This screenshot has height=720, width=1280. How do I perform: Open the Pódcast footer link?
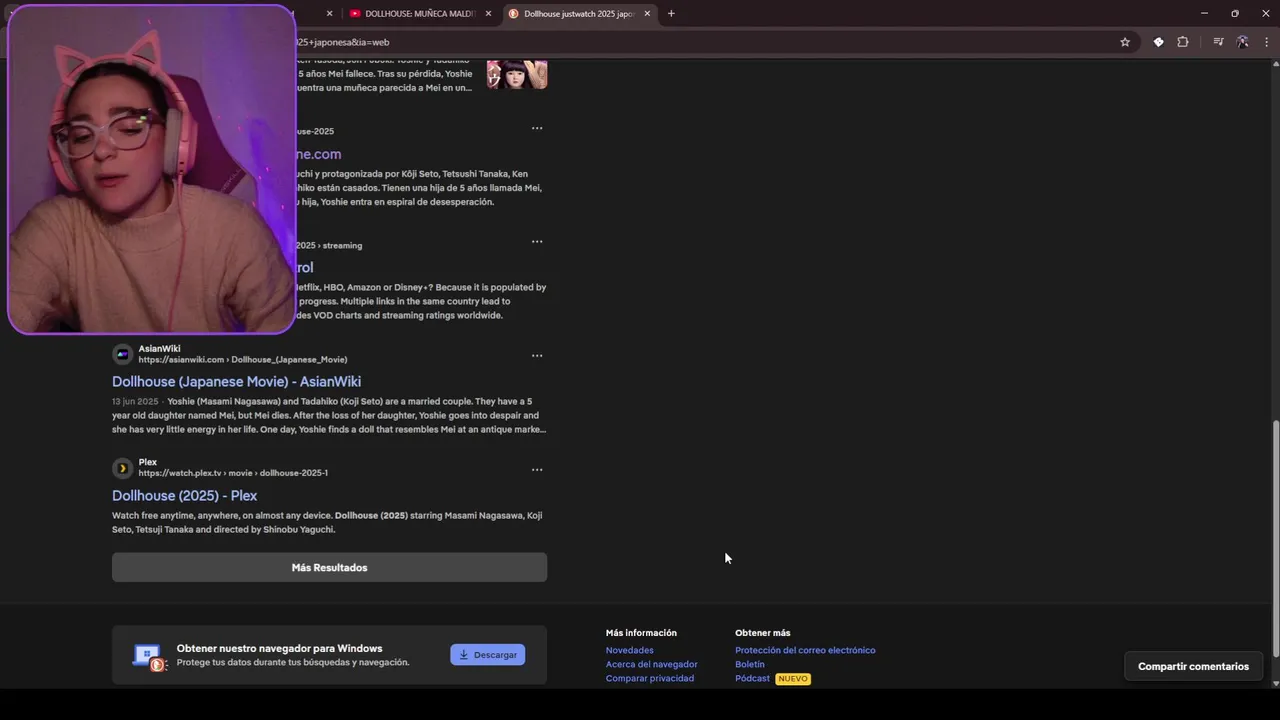pos(752,678)
